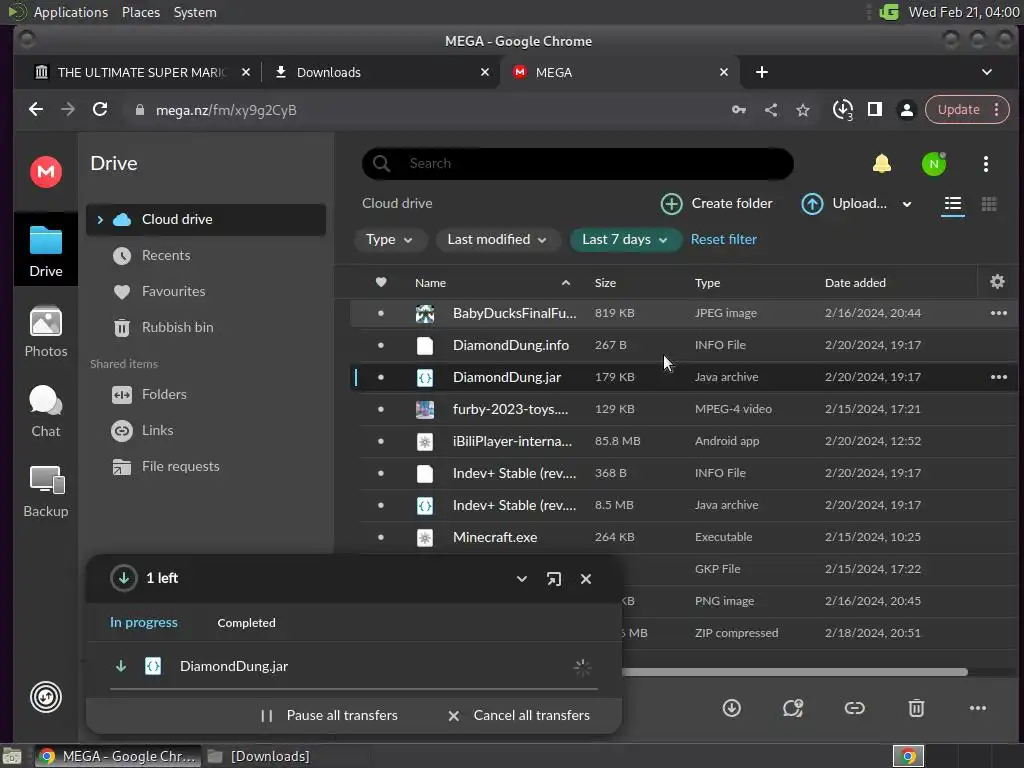This screenshot has width=1024, height=768.
Task: Open the MEGA top-right kebab menu
Action: point(985,164)
